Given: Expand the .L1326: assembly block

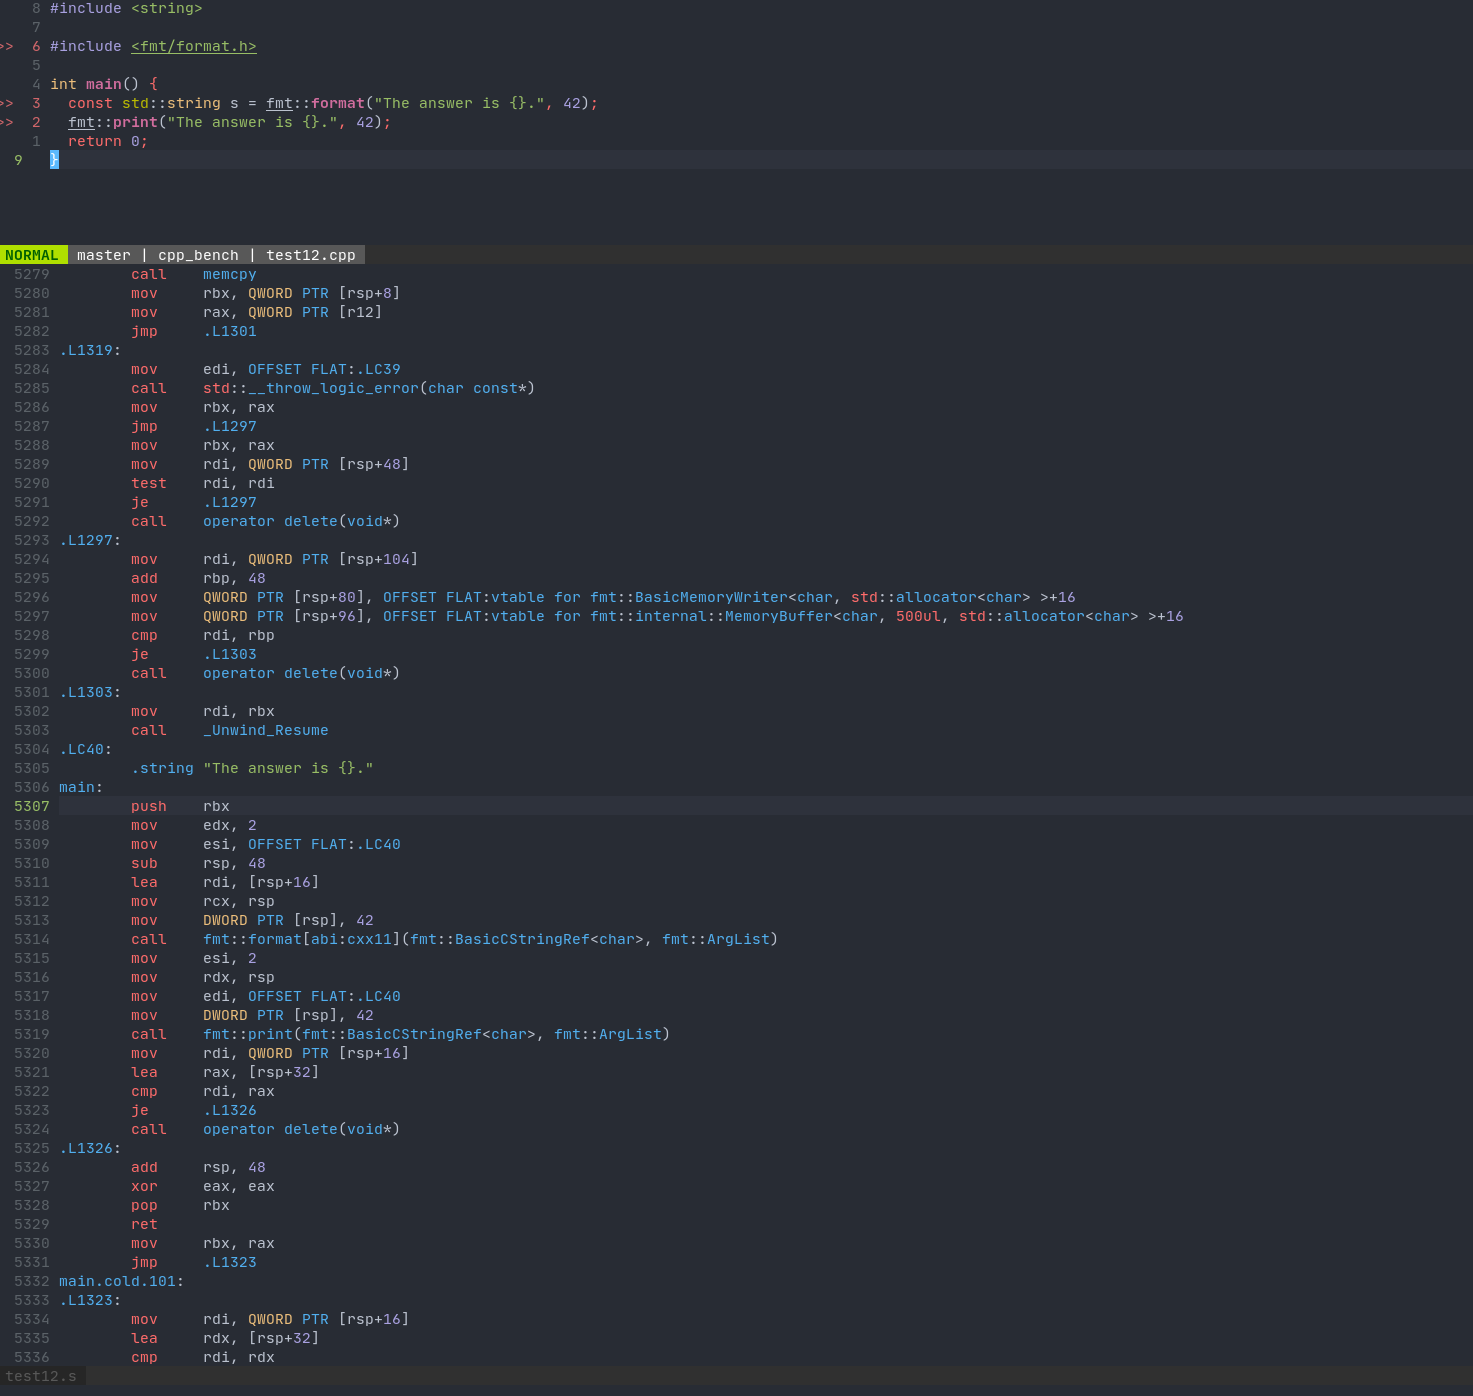Looking at the screenshot, I should (x=88, y=1148).
